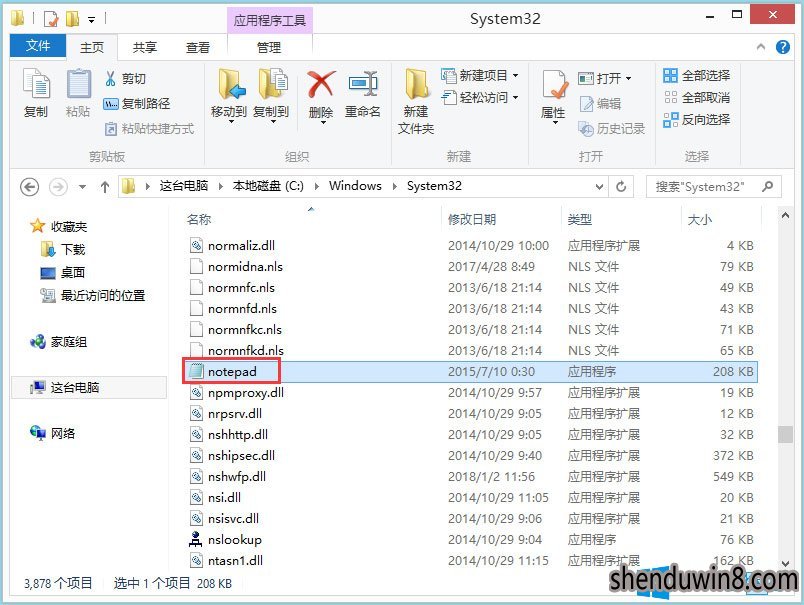Collapse the ribbon with the chevron
Viewport: 804px width, 605px height.
[761, 47]
